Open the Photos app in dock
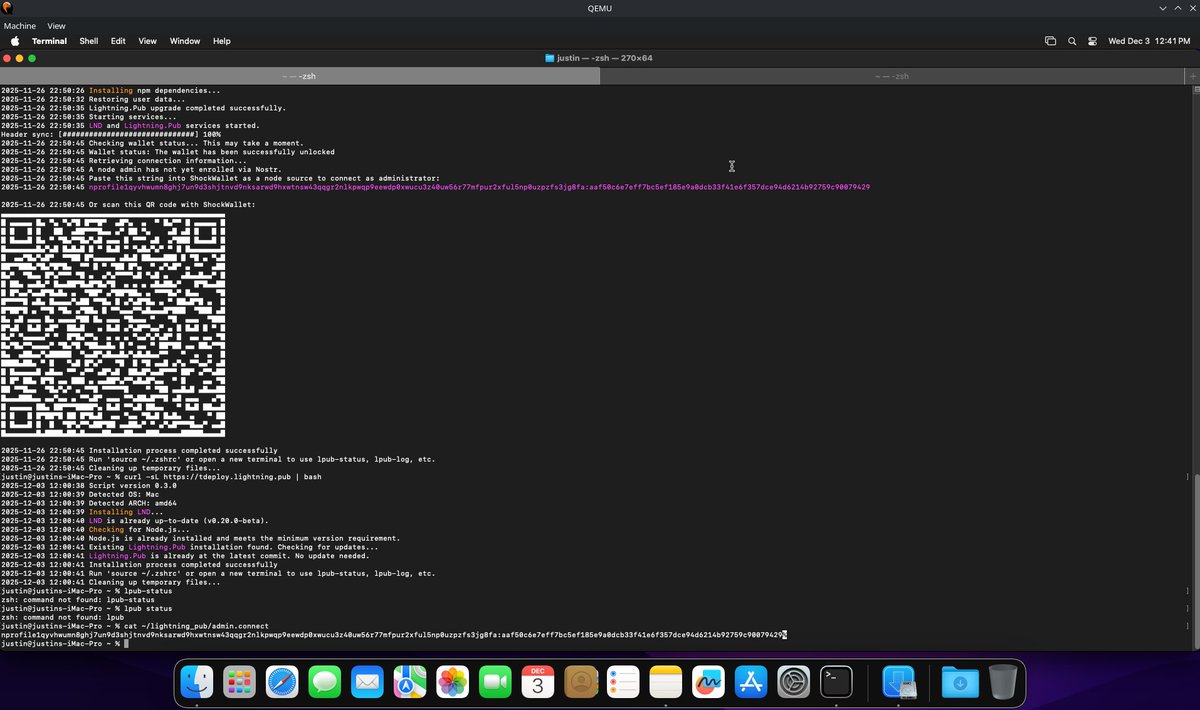The height and width of the screenshot is (710, 1200). pos(453,683)
